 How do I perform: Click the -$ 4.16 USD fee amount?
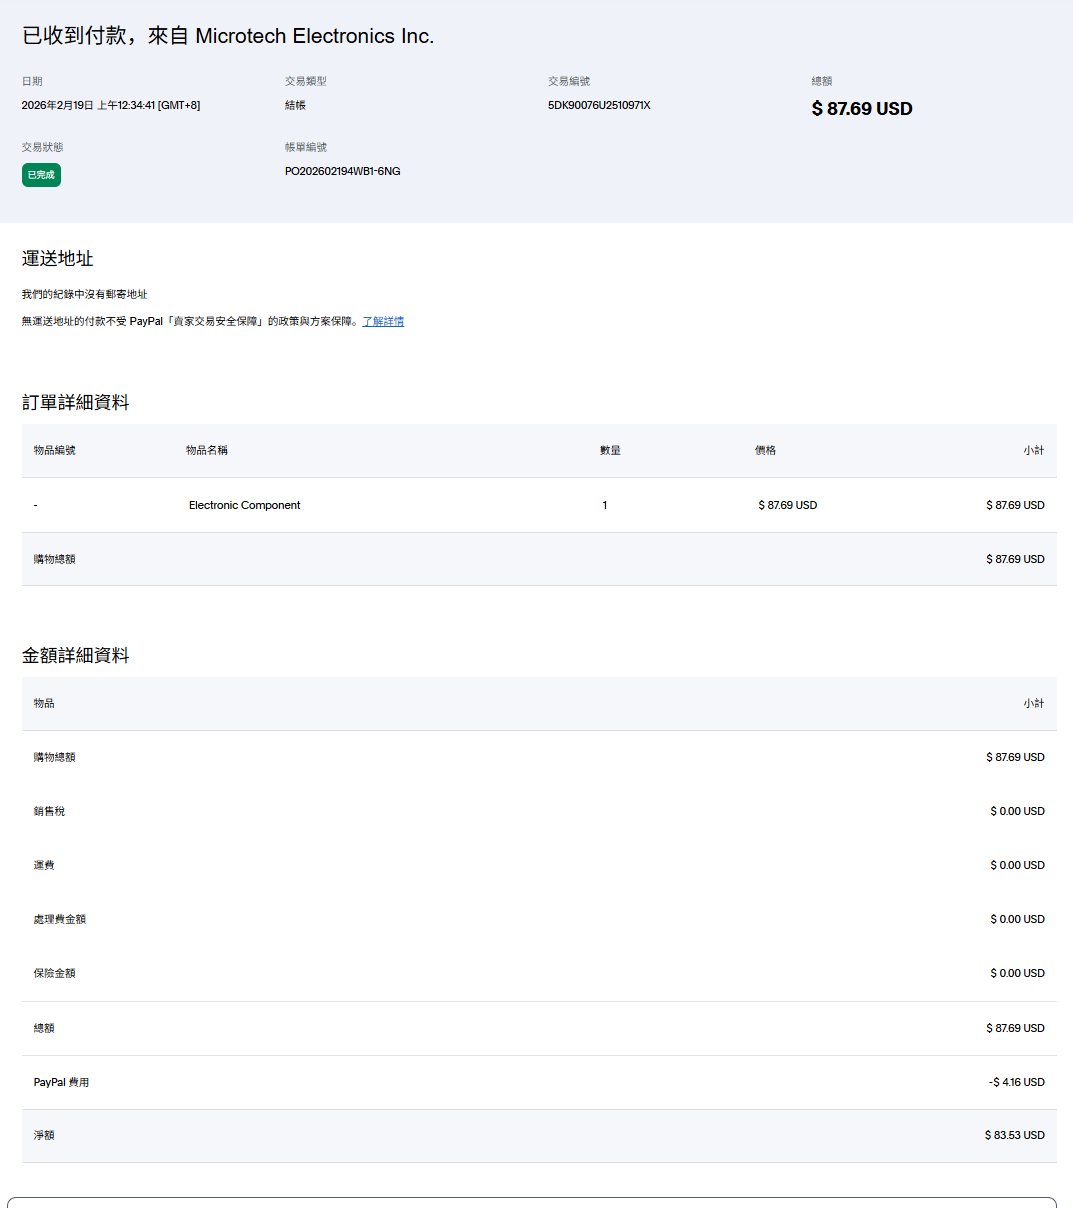(x=1016, y=1082)
